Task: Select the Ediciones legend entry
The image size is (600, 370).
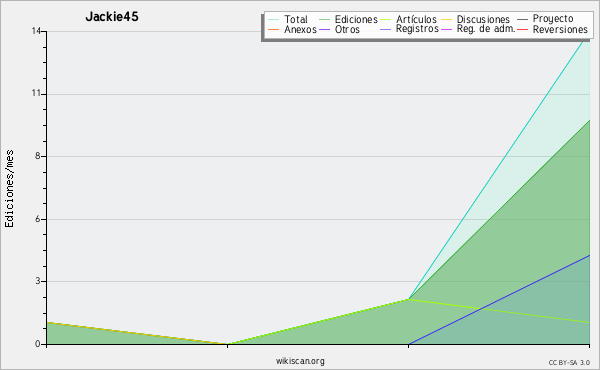Action: 356,19
